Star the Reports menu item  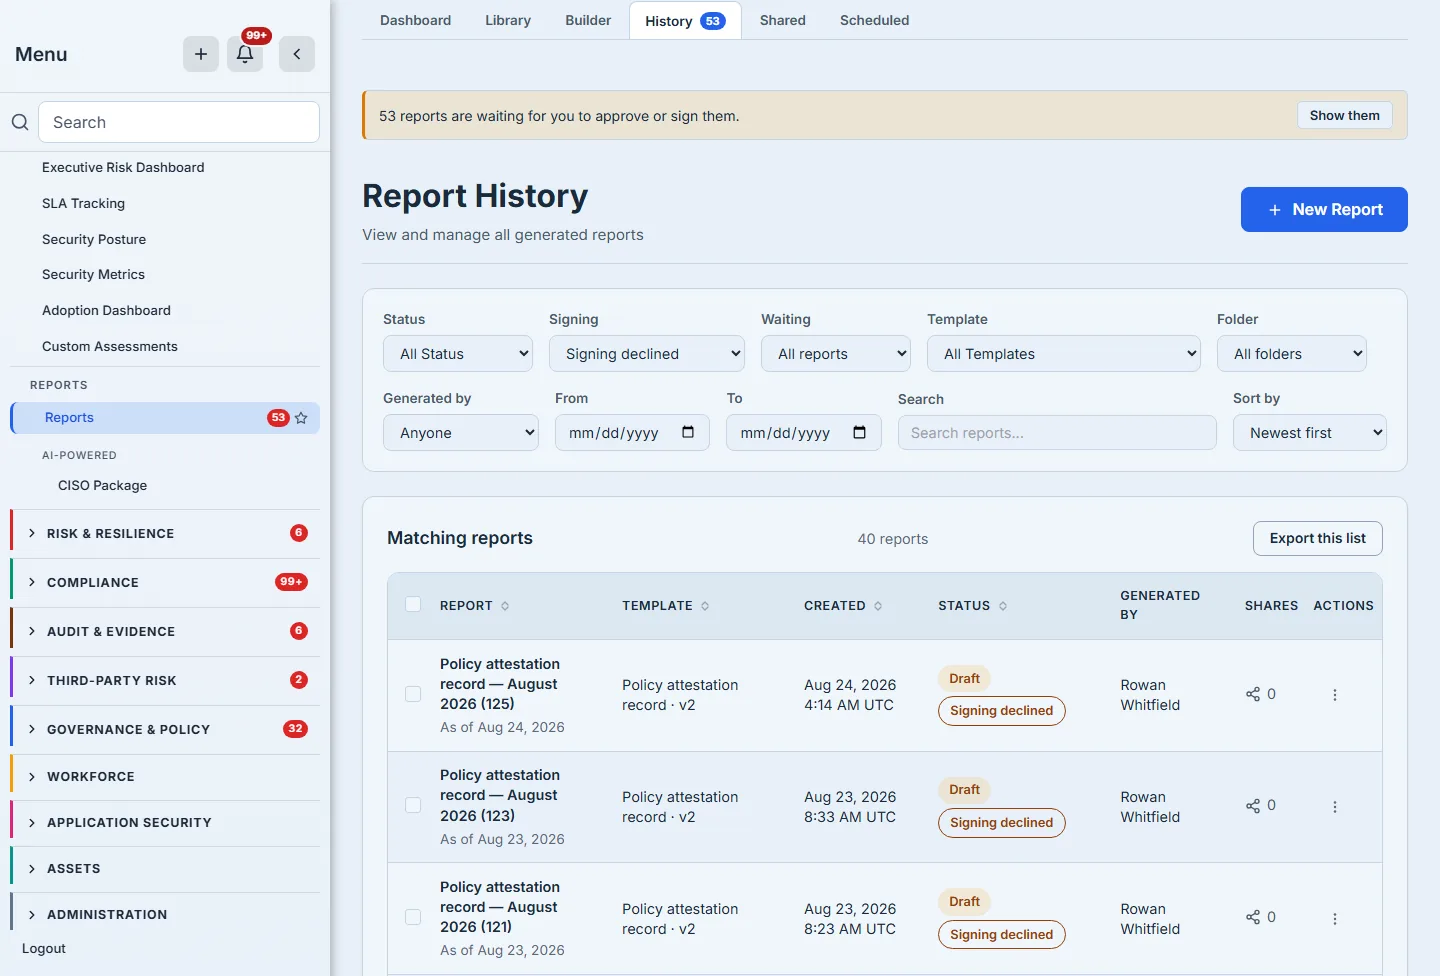[x=301, y=418]
